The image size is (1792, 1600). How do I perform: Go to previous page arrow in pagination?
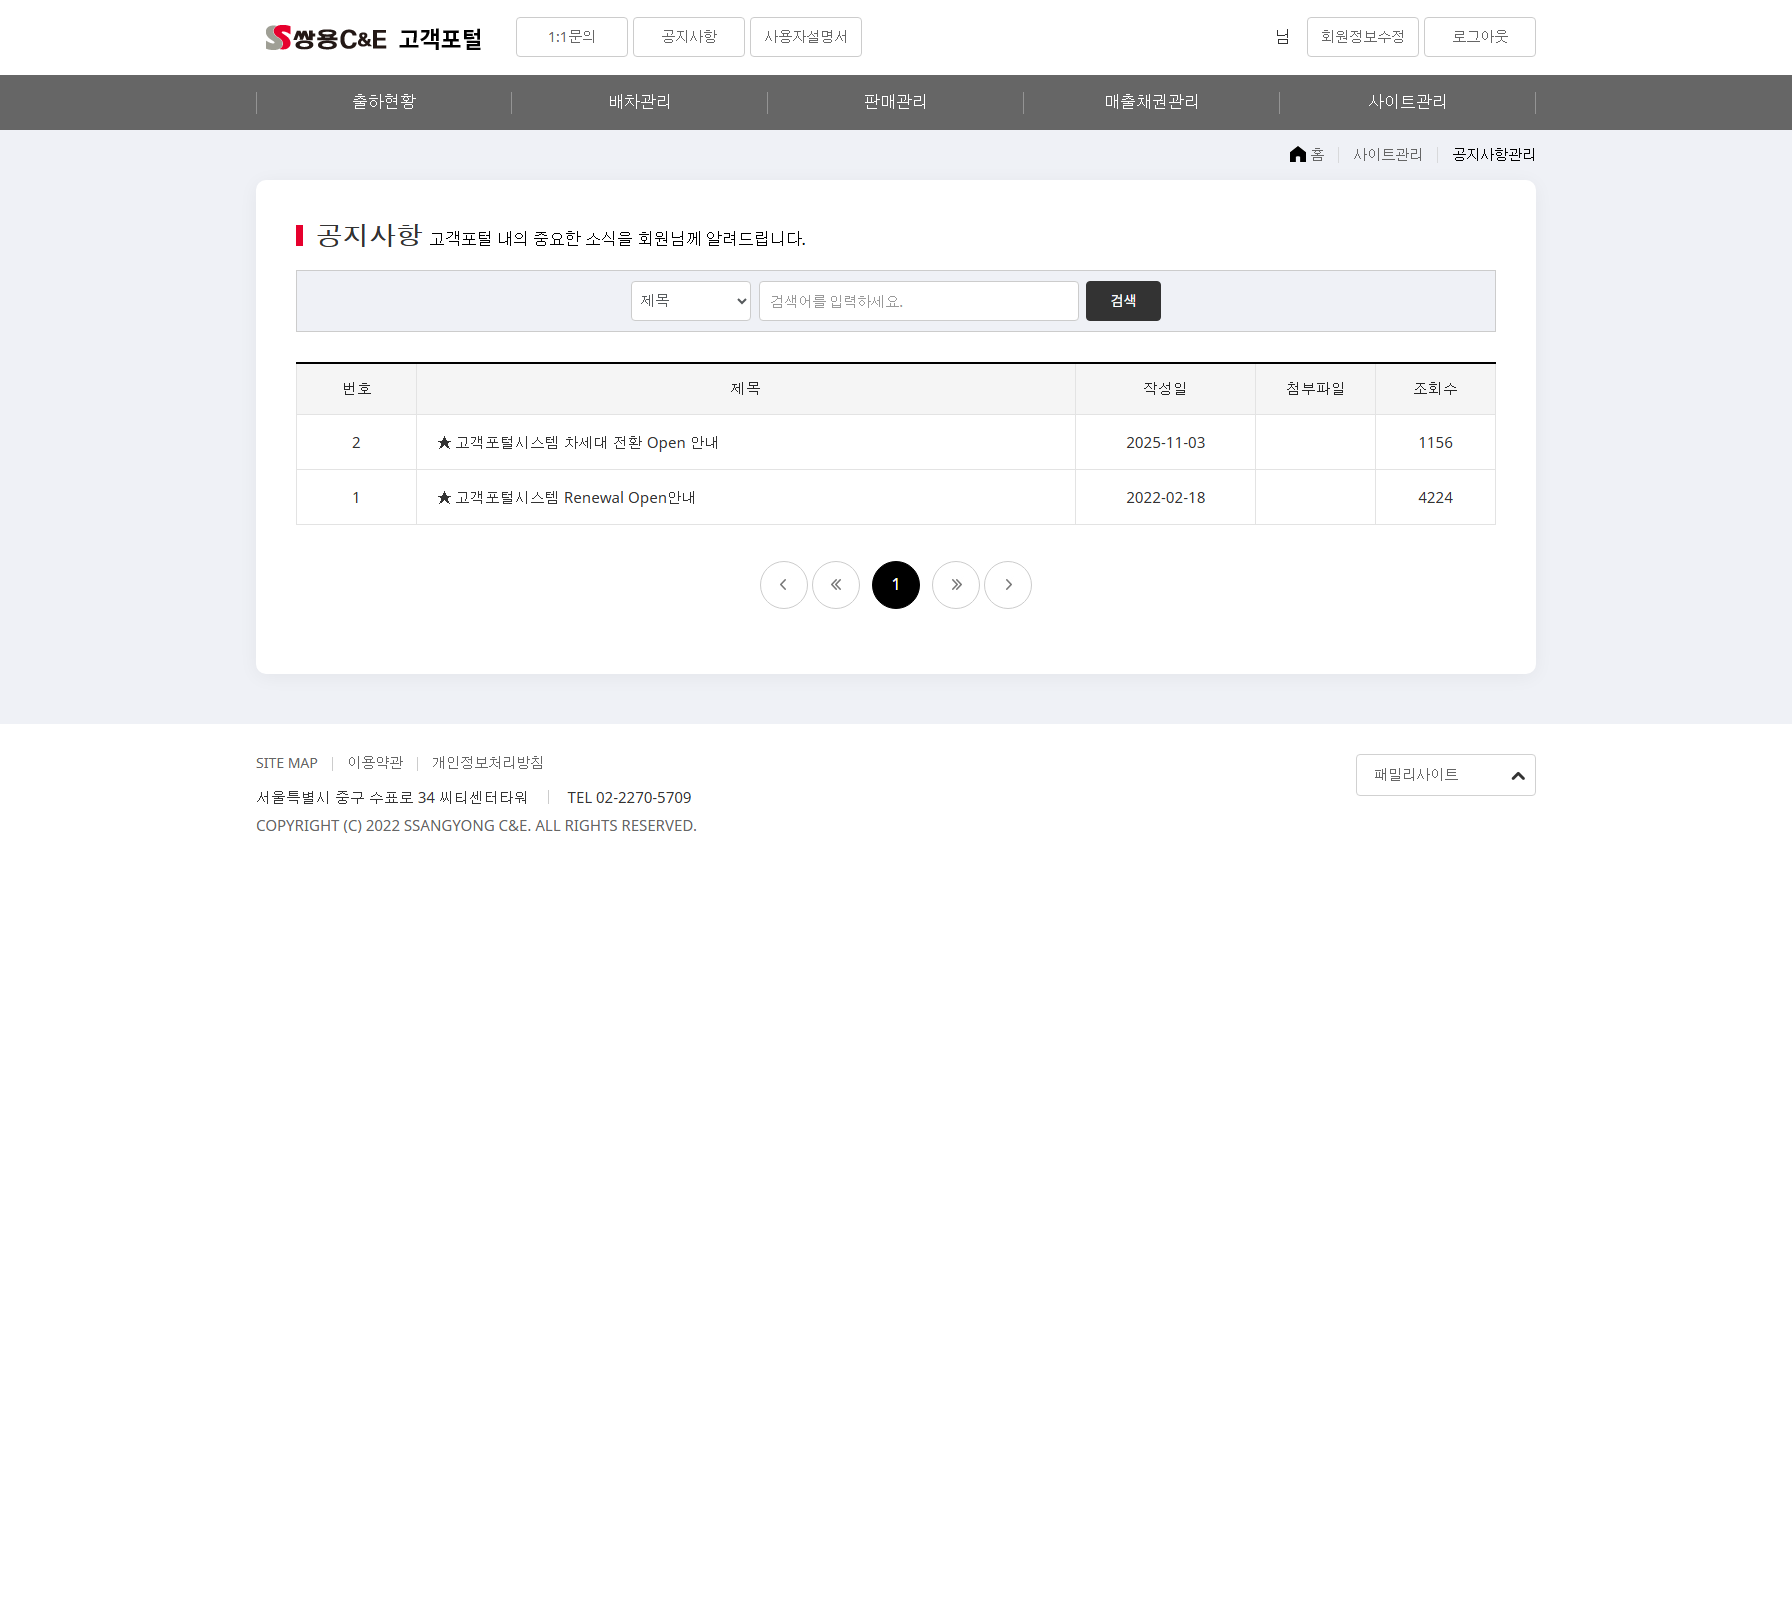click(x=784, y=585)
